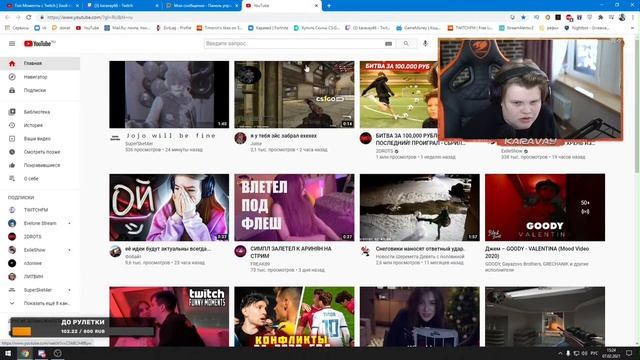Open 2DROTS subscription channel
The height and width of the screenshot is (360, 640).
[40, 237]
